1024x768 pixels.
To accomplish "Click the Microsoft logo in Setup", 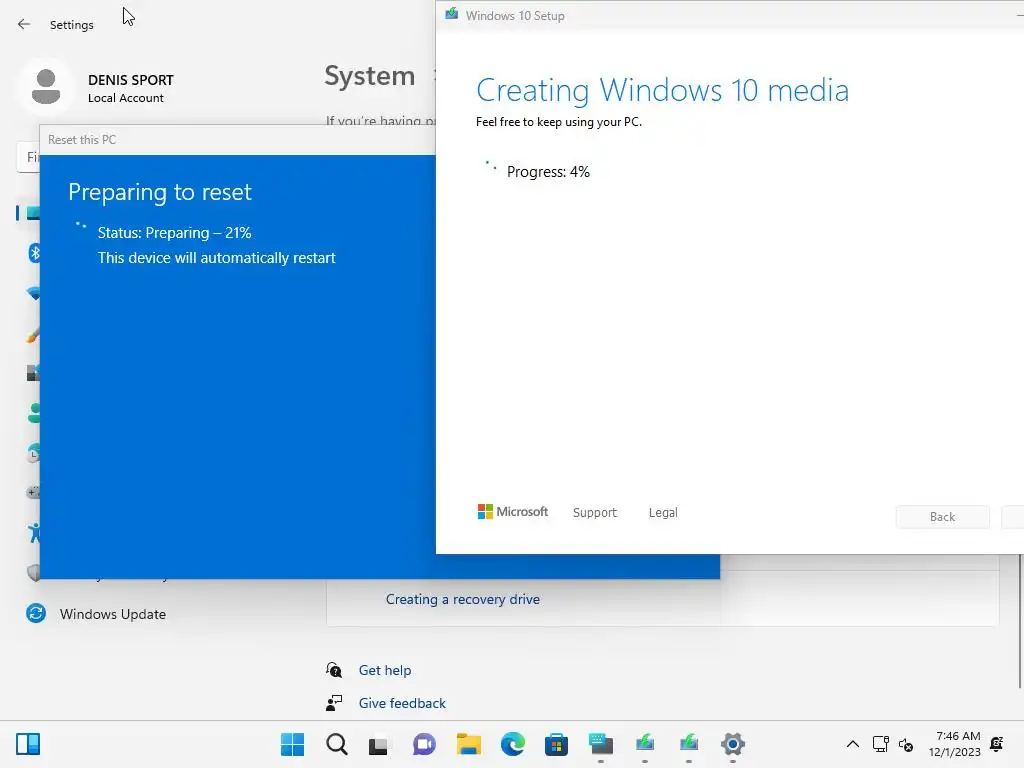I will (x=513, y=512).
